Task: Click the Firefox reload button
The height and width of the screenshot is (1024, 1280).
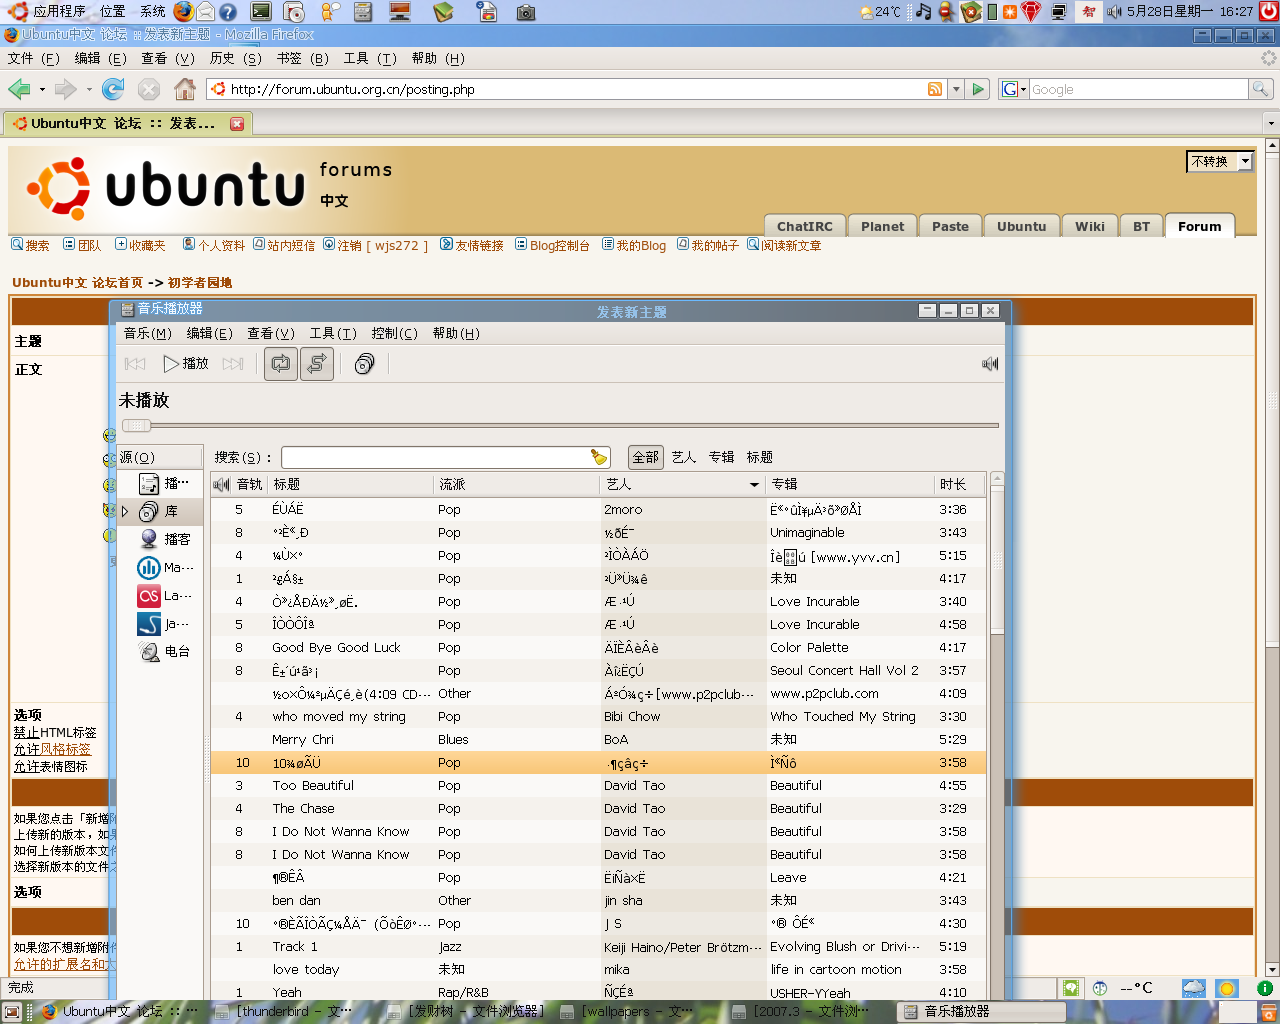Action: (x=113, y=90)
